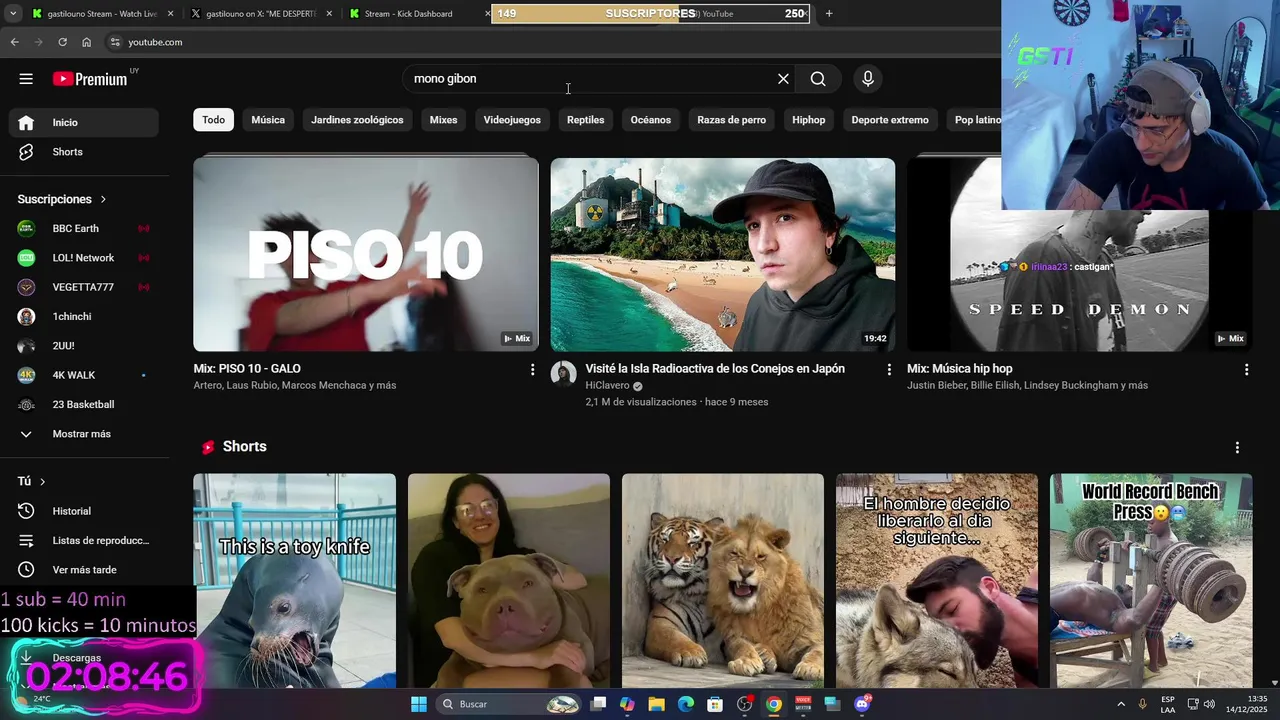Image resolution: width=1280 pixels, height=720 pixels.
Task: Open the YouTube guide hamburger menu
Action: (26, 79)
